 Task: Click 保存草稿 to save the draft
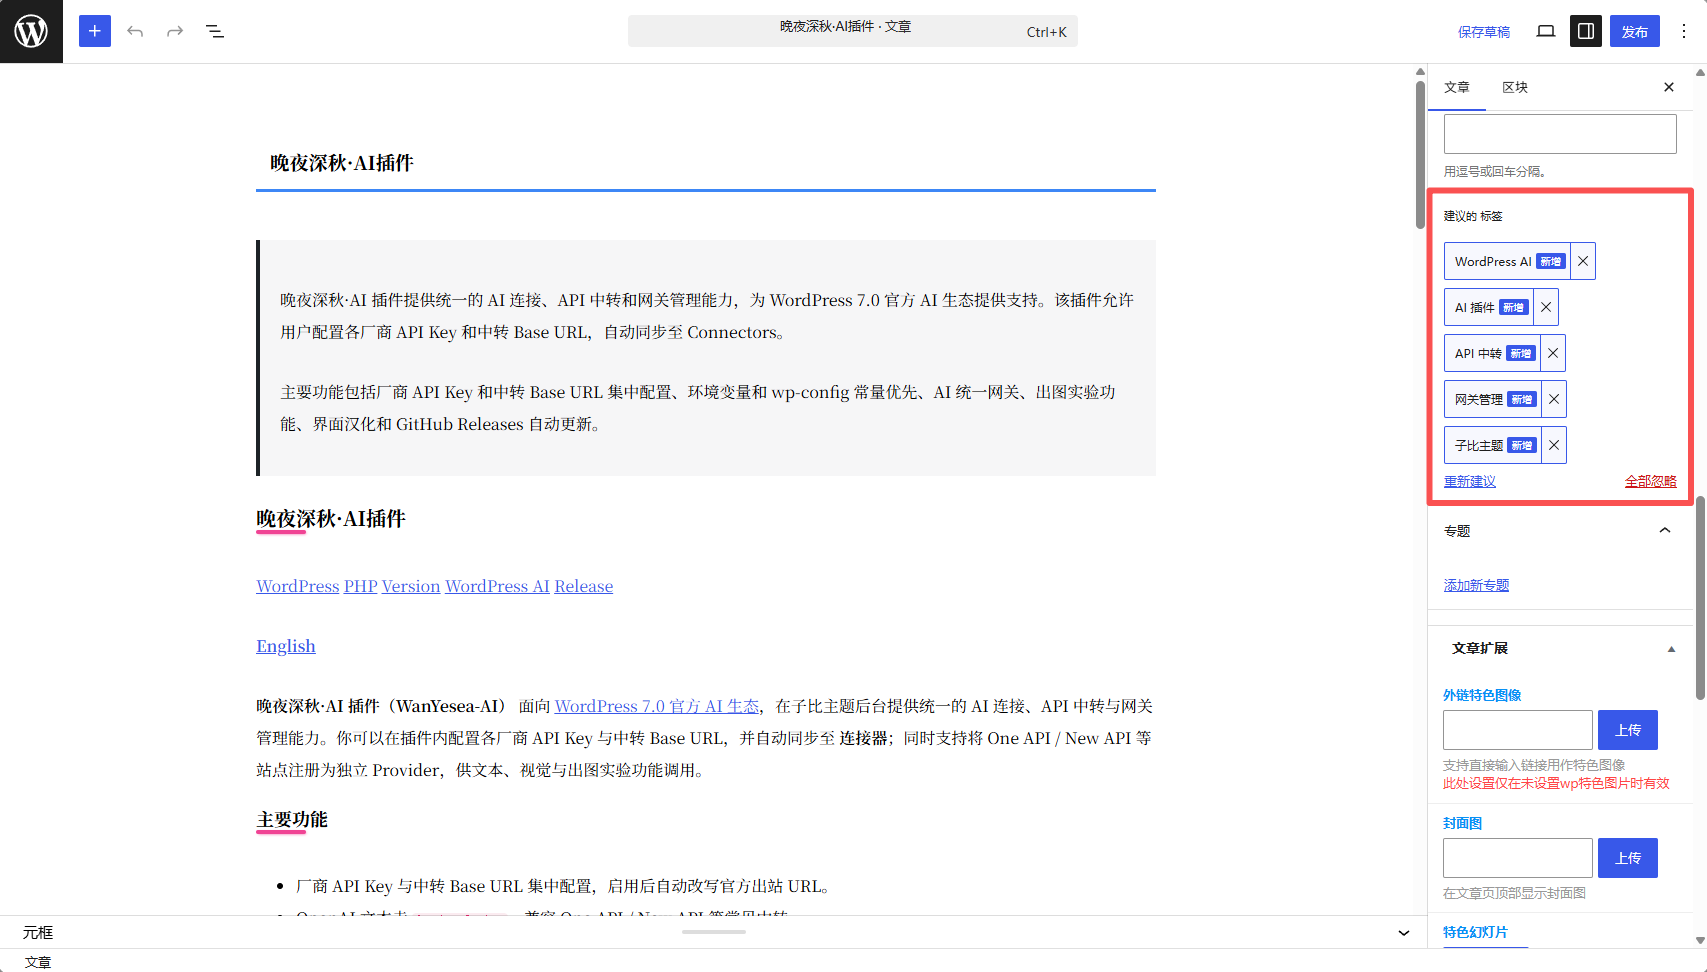pyautogui.click(x=1484, y=32)
